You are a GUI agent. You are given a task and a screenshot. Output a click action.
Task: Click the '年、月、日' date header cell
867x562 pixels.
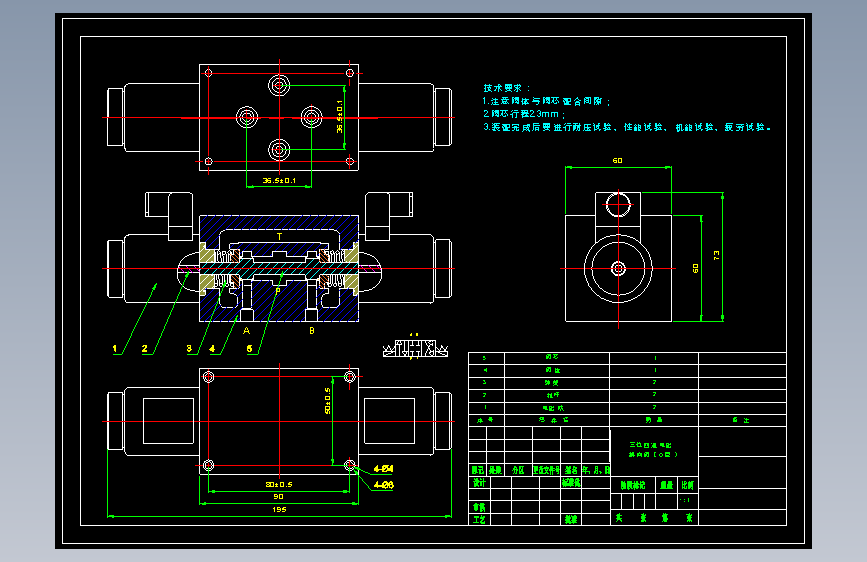tap(595, 470)
